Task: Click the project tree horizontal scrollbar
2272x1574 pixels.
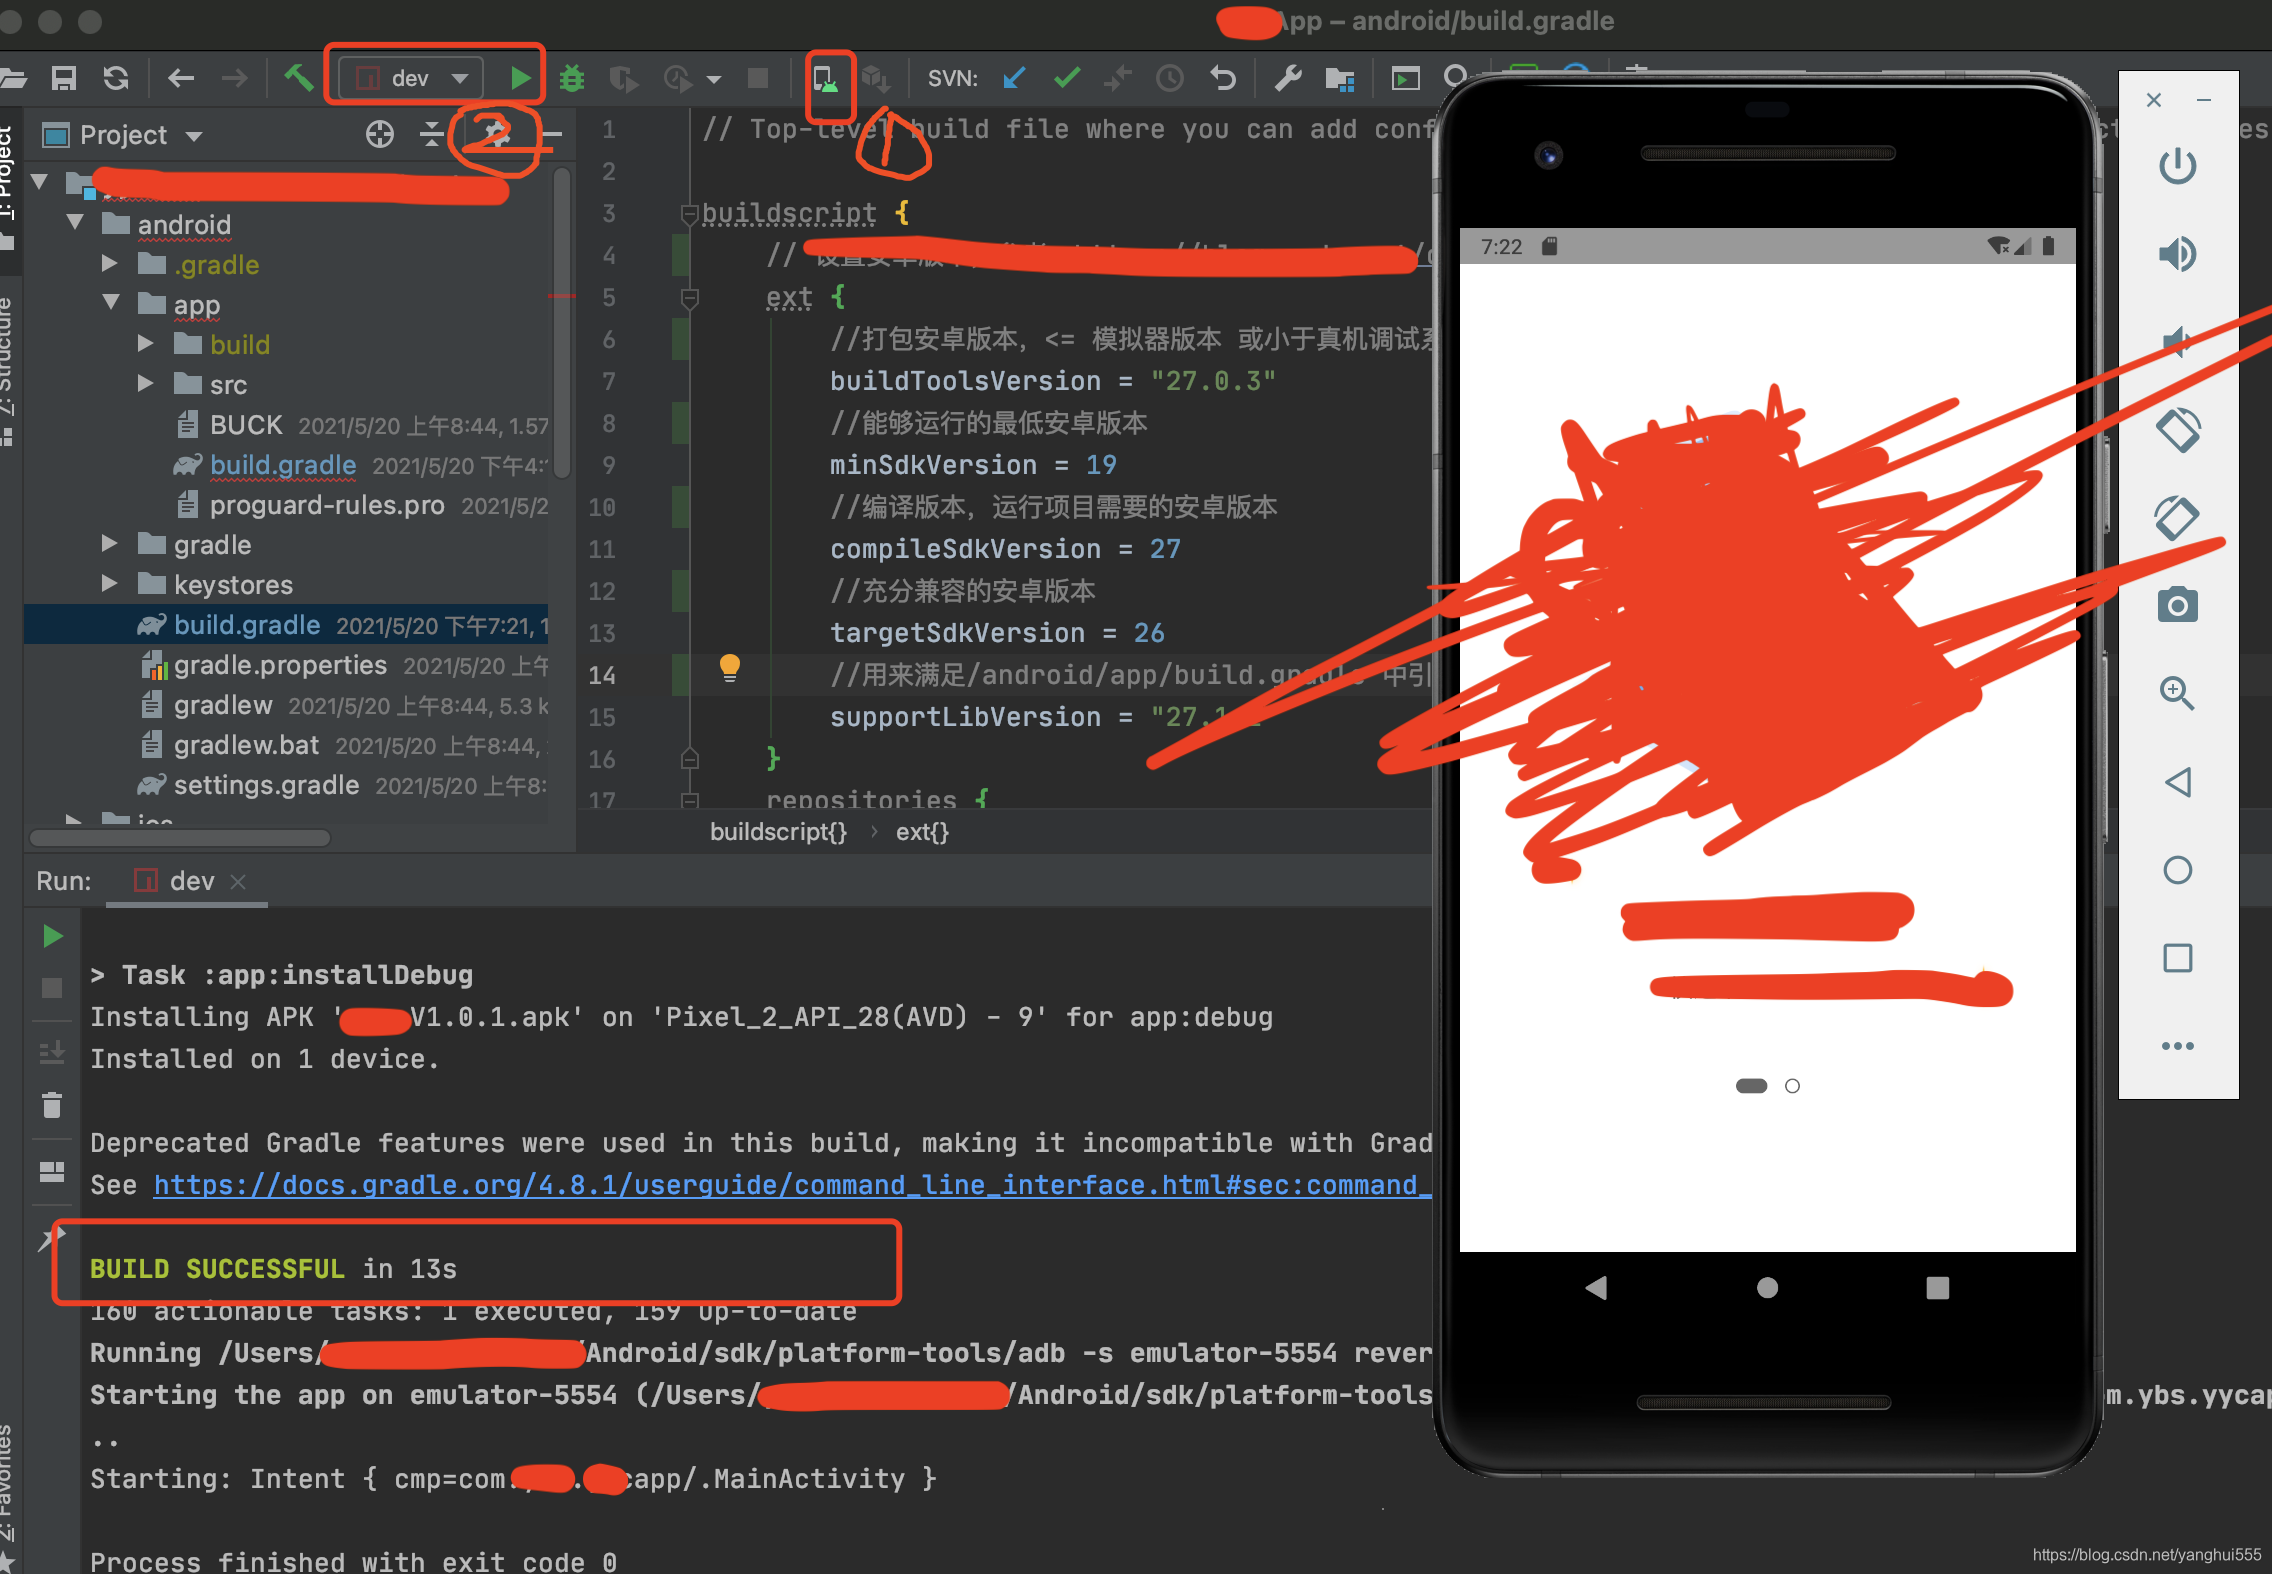Action: coord(180,838)
